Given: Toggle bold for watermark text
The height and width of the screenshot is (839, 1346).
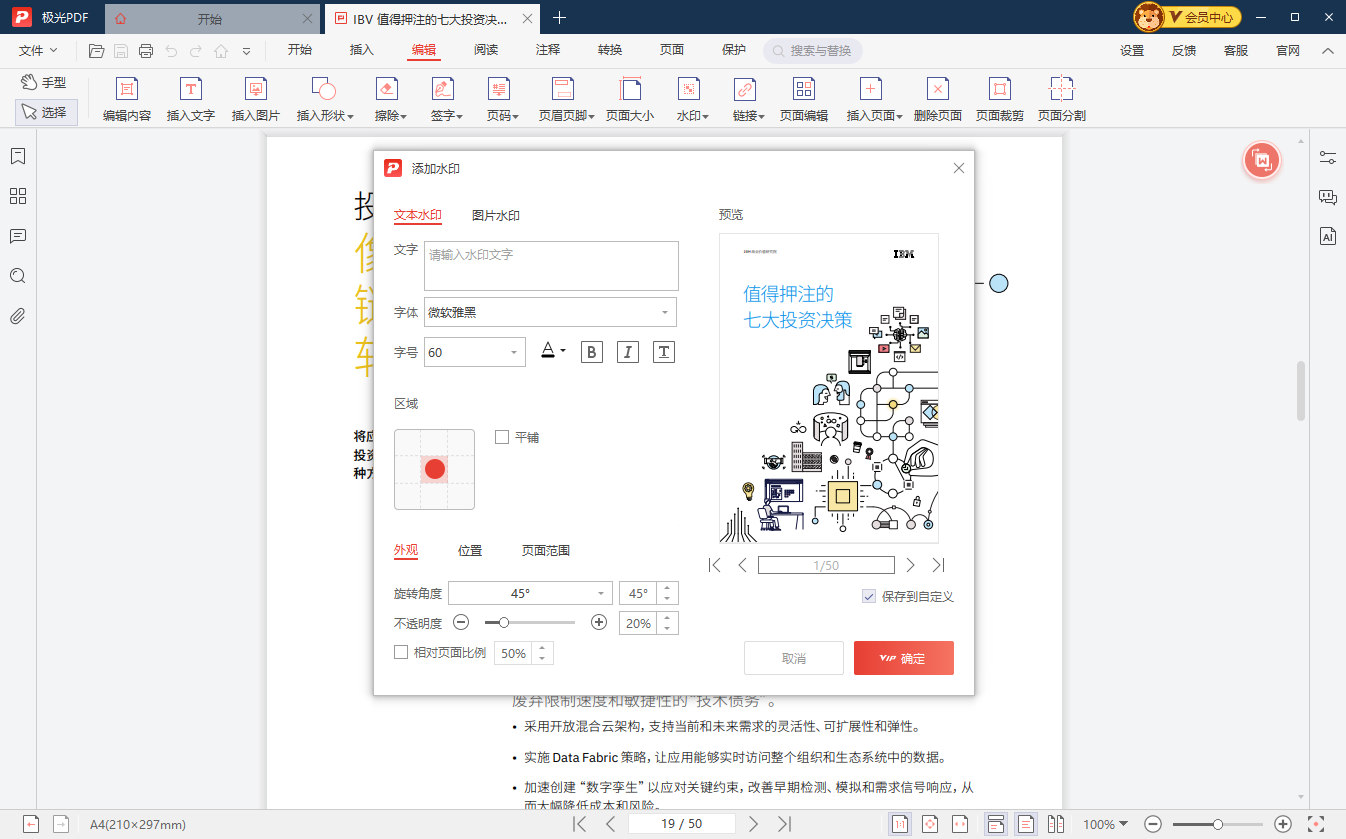Looking at the screenshot, I should 591,352.
